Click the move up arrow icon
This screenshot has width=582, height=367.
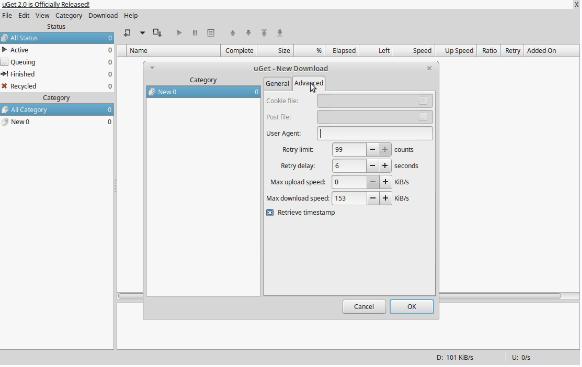pyautogui.click(x=233, y=33)
